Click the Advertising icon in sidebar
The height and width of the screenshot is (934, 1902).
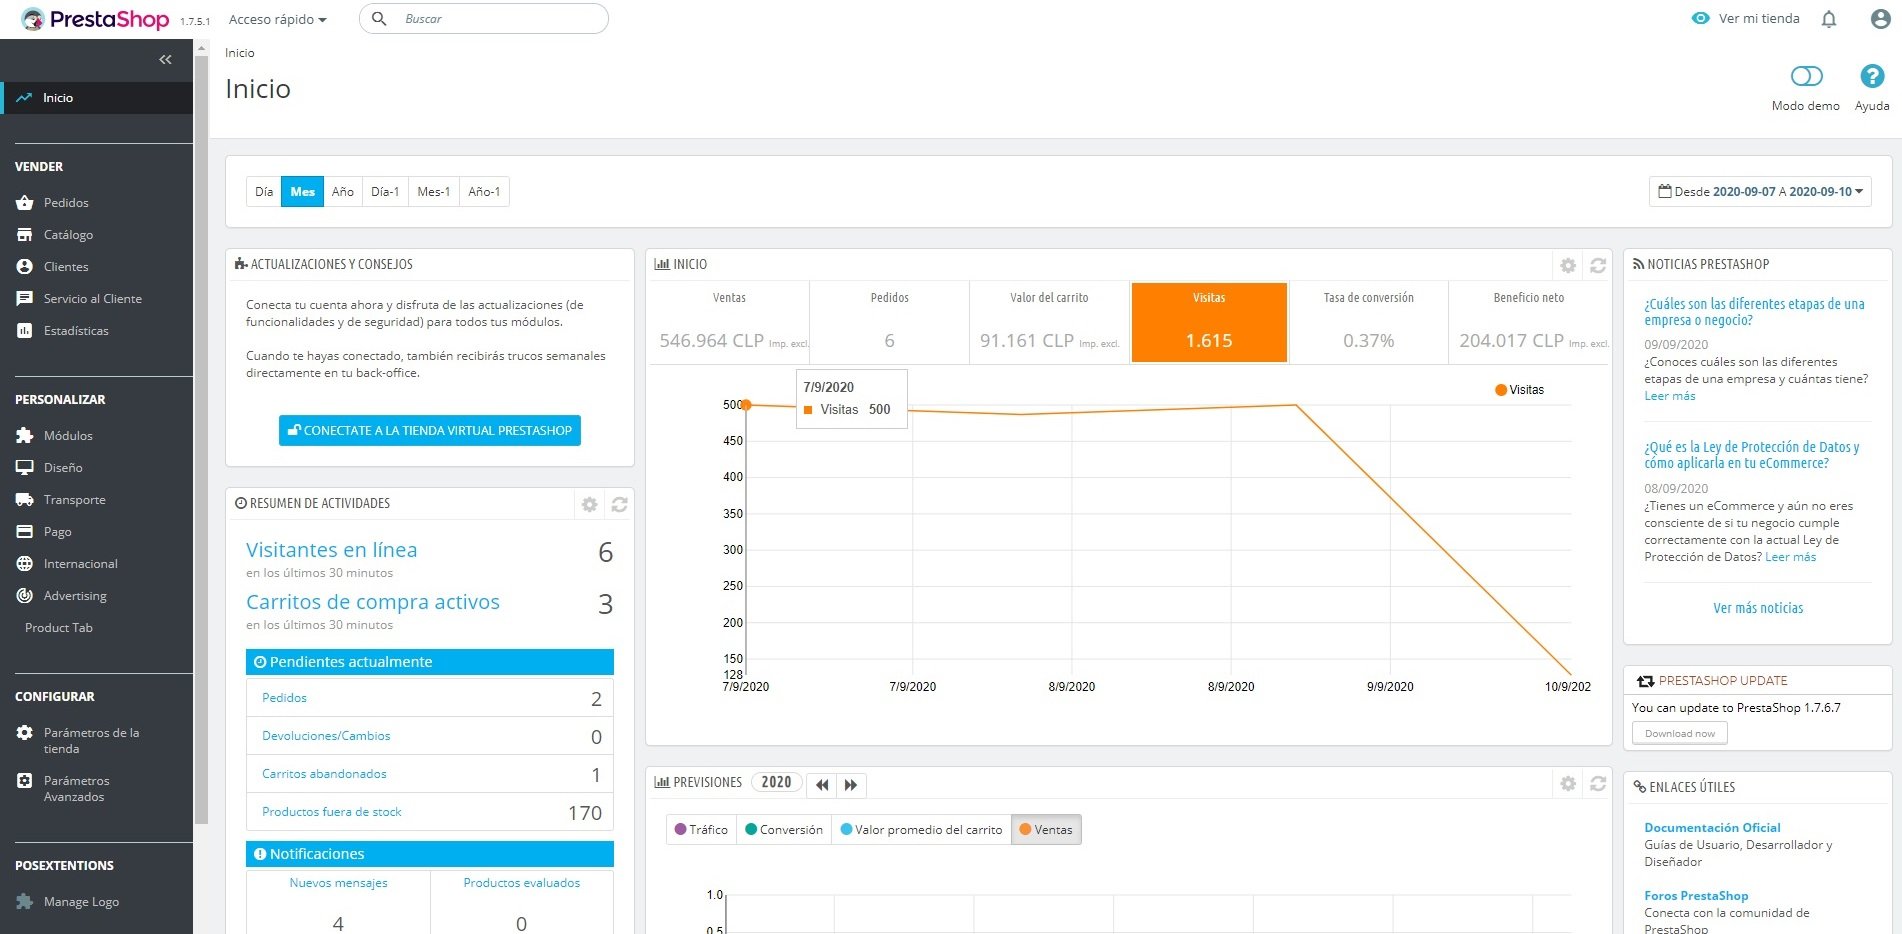pyautogui.click(x=25, y=596)
